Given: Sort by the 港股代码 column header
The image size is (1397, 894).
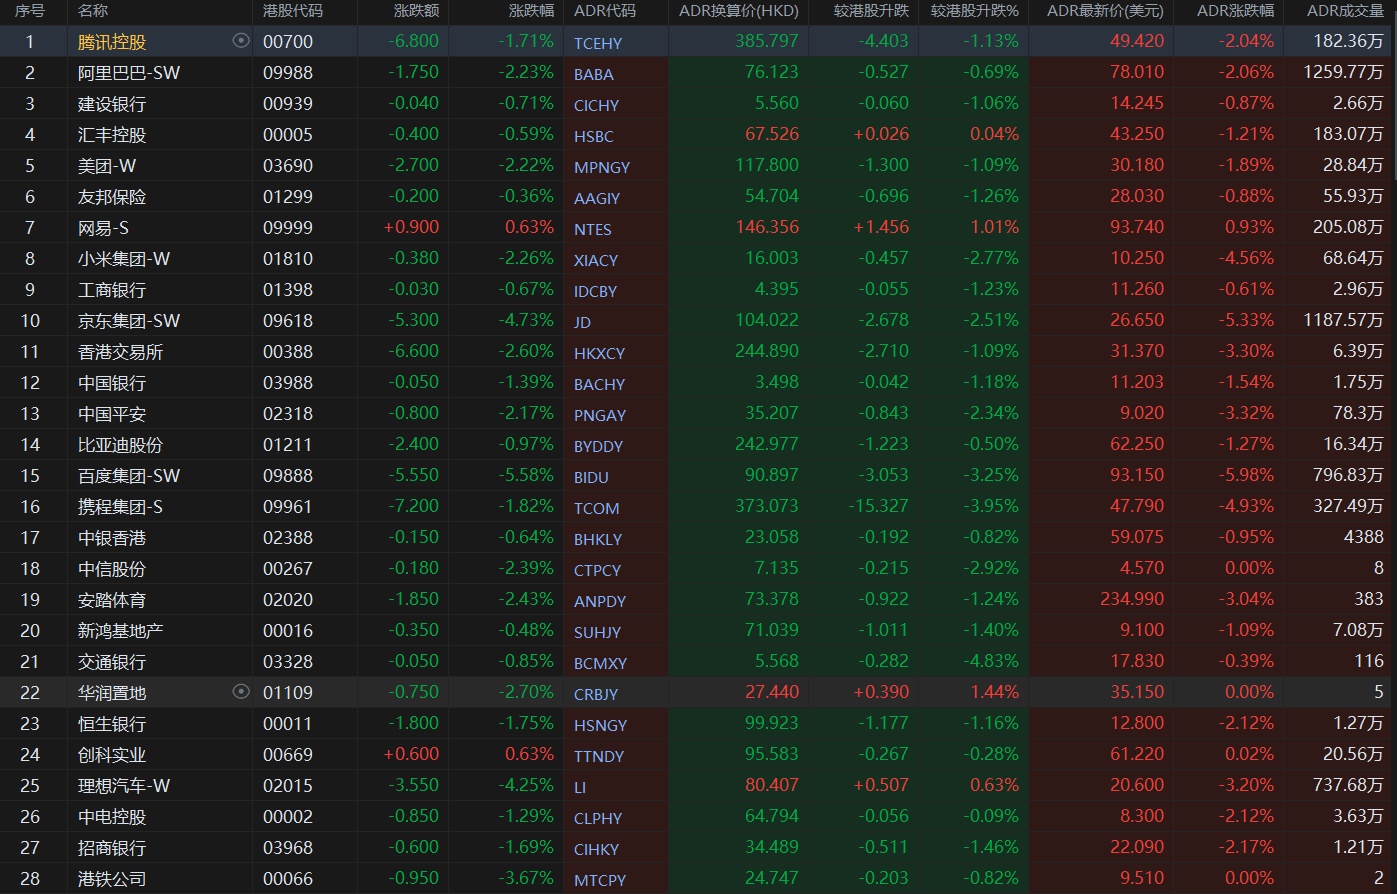Looking at the screenshot, I should point(293,11).
